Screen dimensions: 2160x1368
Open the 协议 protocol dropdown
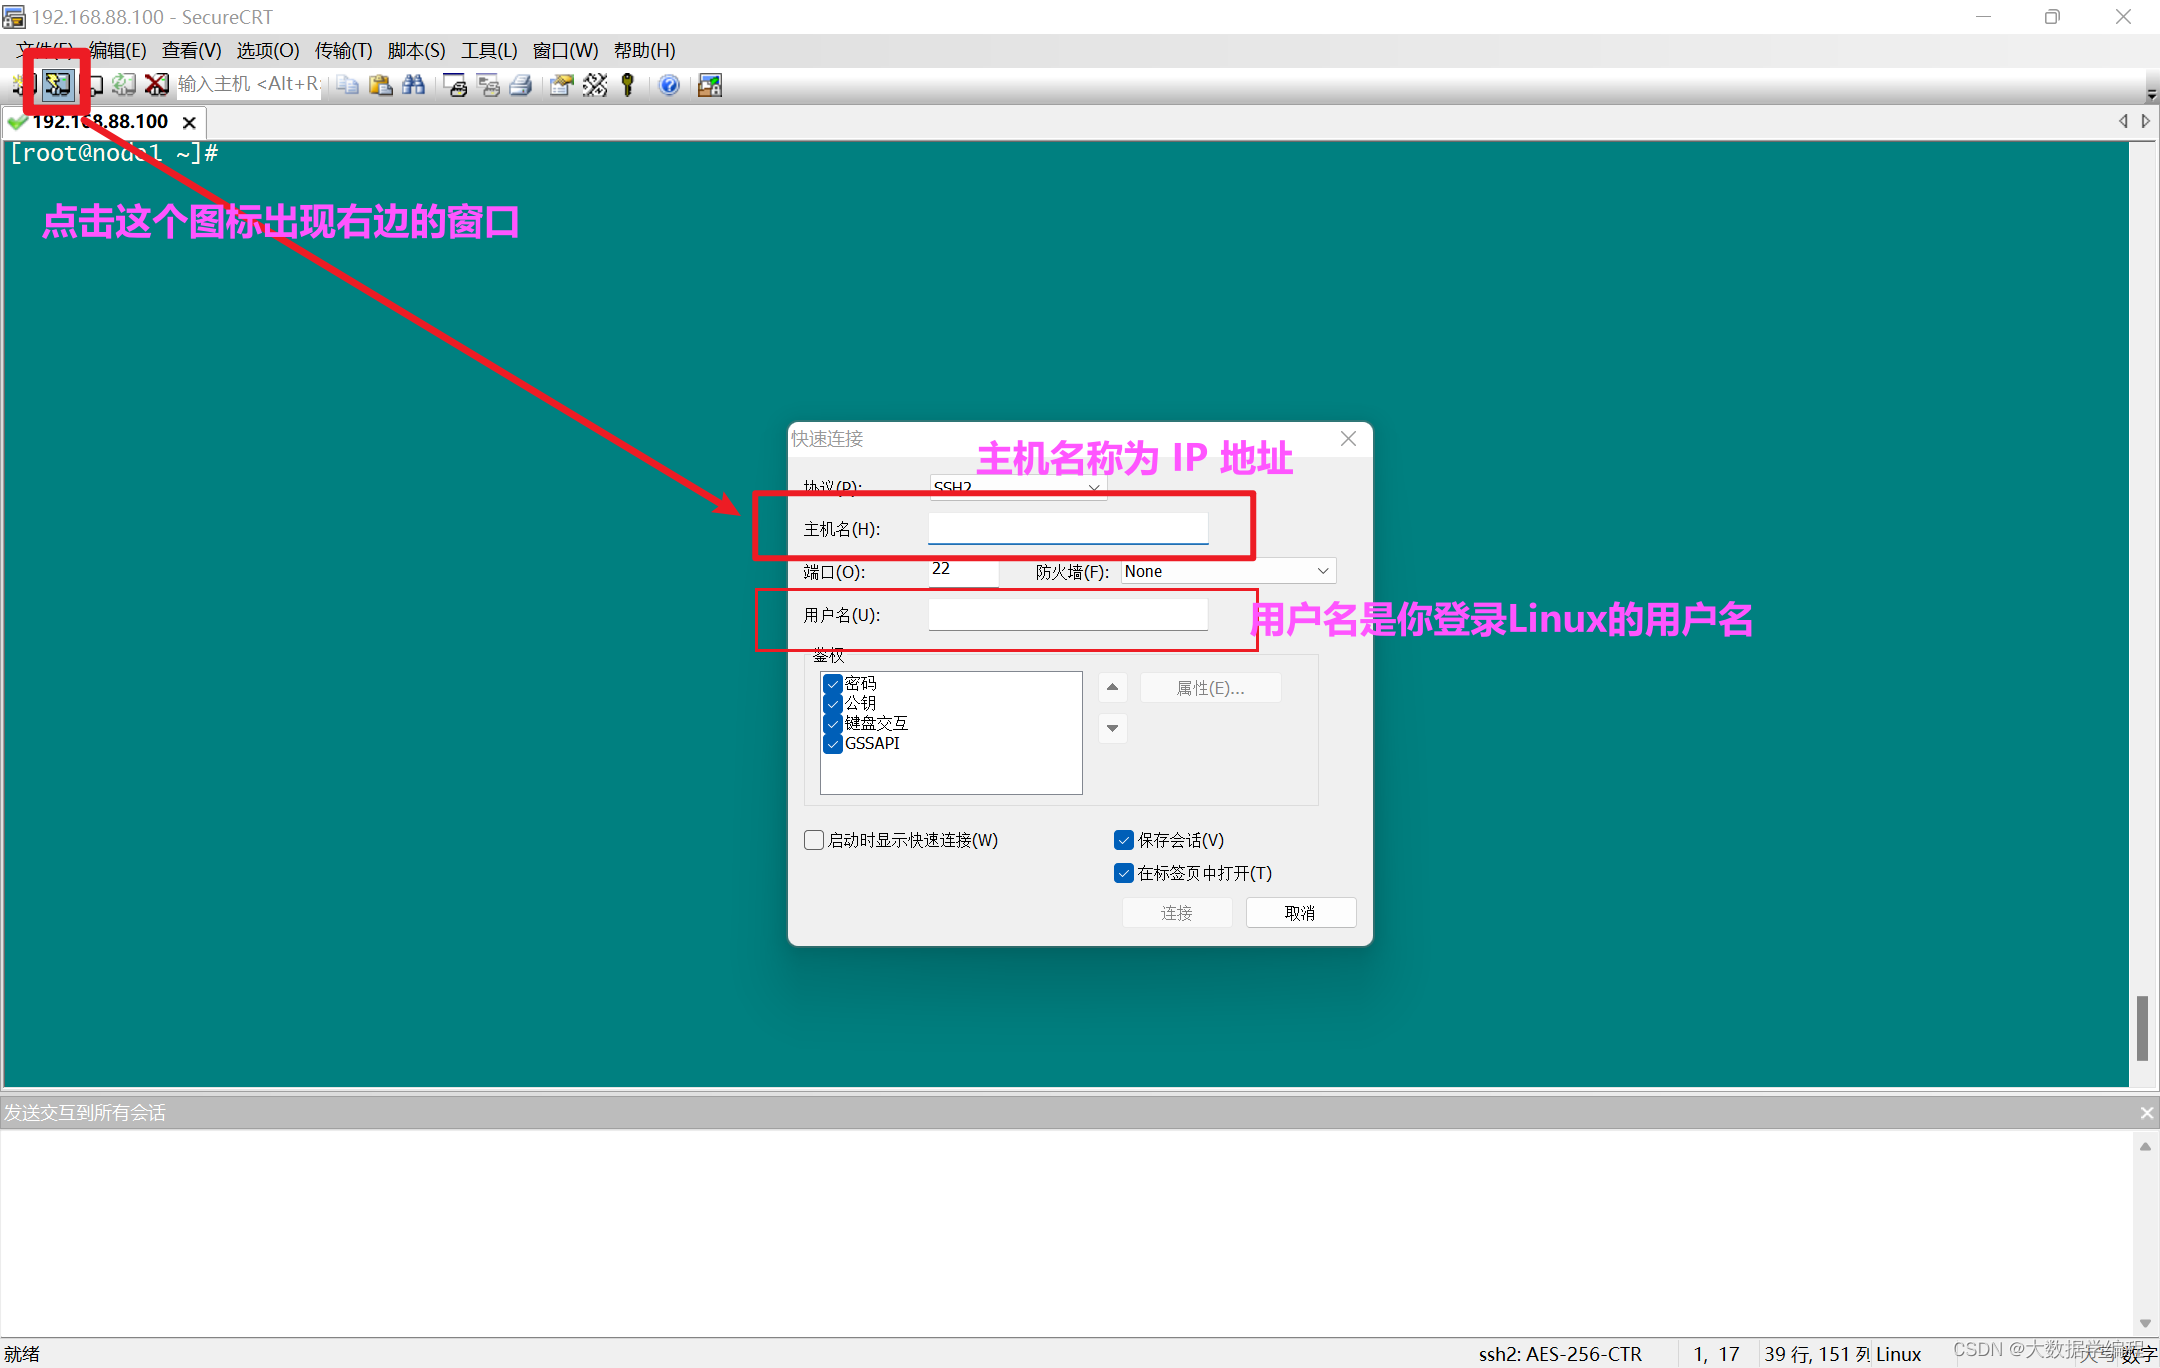(1017, 487)
